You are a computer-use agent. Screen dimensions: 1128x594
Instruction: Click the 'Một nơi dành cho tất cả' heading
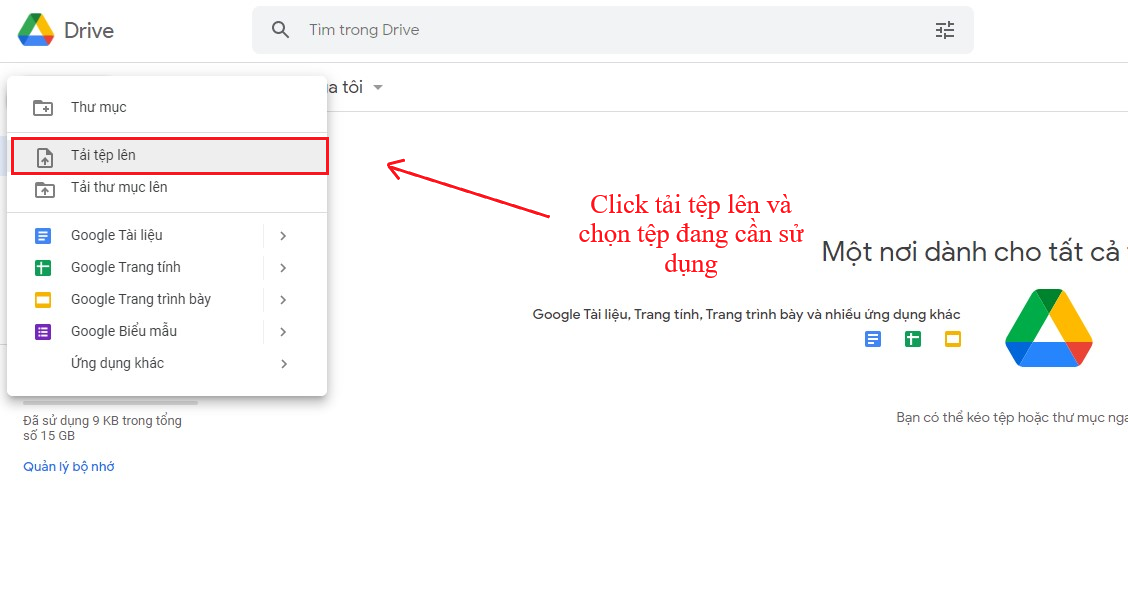974,252
